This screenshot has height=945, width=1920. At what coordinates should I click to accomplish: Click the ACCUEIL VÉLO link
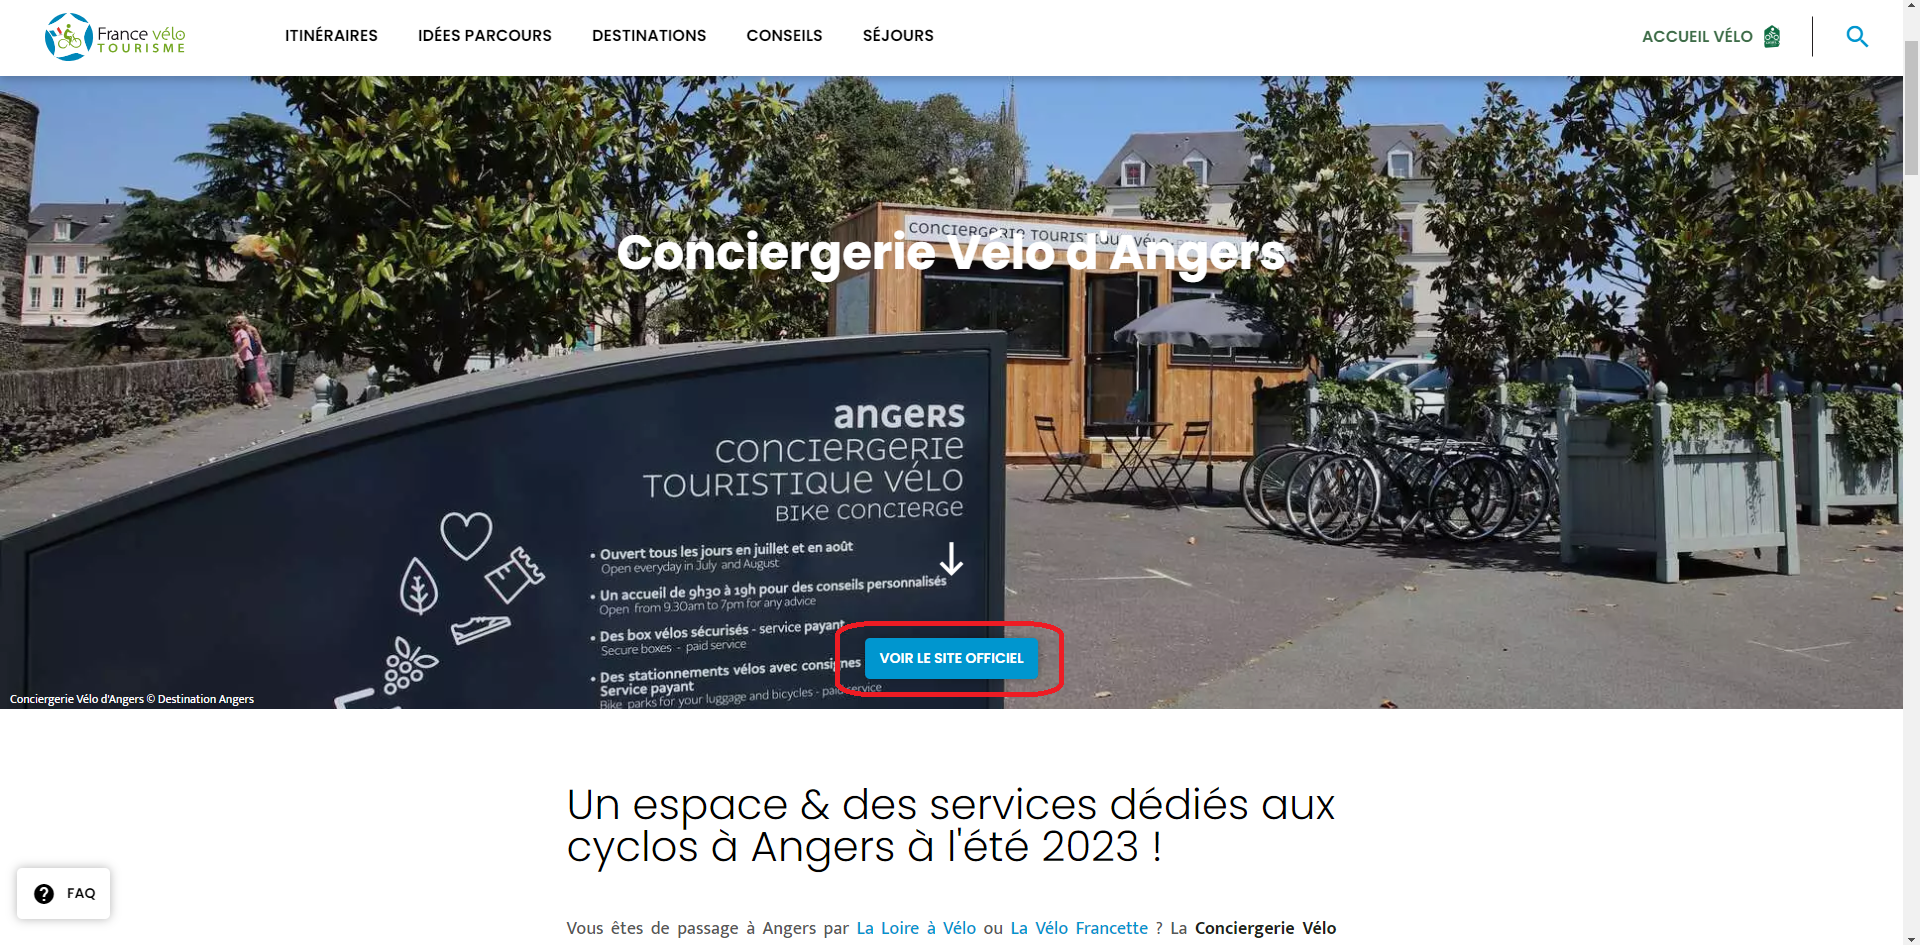pos(1697,37)
